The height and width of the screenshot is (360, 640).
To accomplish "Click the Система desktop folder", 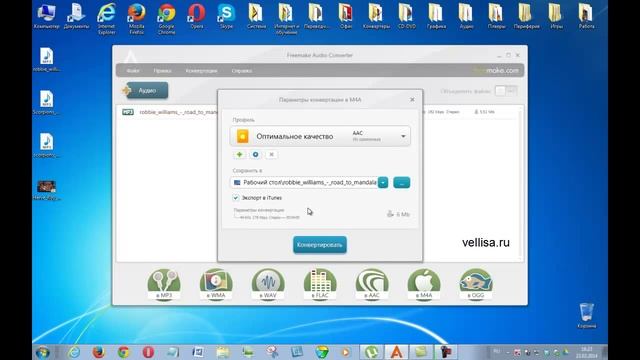I will coord(256,16).
